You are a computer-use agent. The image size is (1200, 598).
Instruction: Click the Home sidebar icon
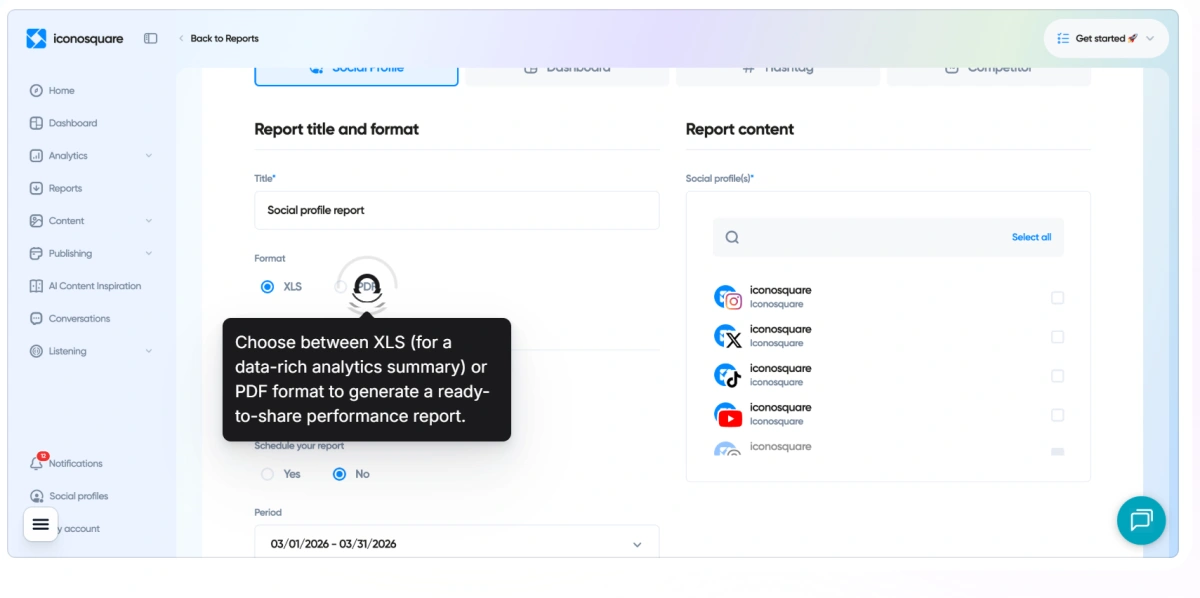pyautogui.click(x=37, y=90)
